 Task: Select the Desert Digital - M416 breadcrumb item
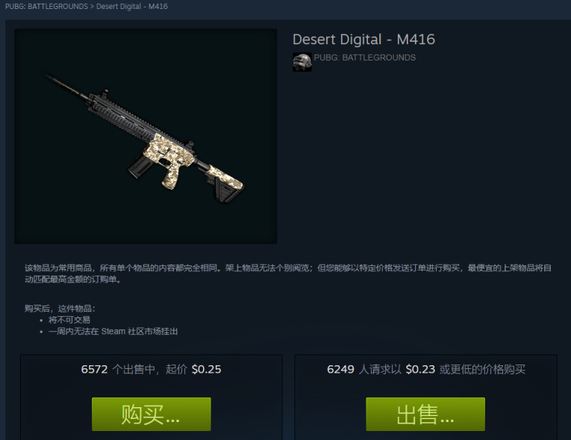[132, 7]
